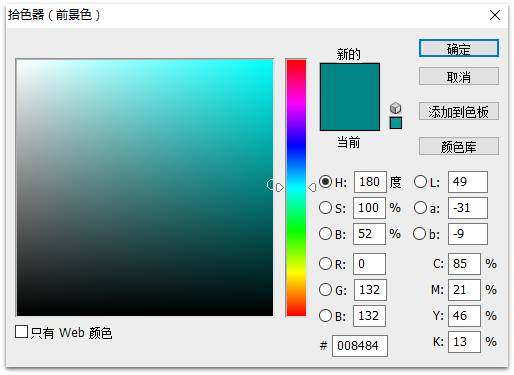Click the R field showing 0
Viewport: 514px width, 375px height.
tap(370, 264)
